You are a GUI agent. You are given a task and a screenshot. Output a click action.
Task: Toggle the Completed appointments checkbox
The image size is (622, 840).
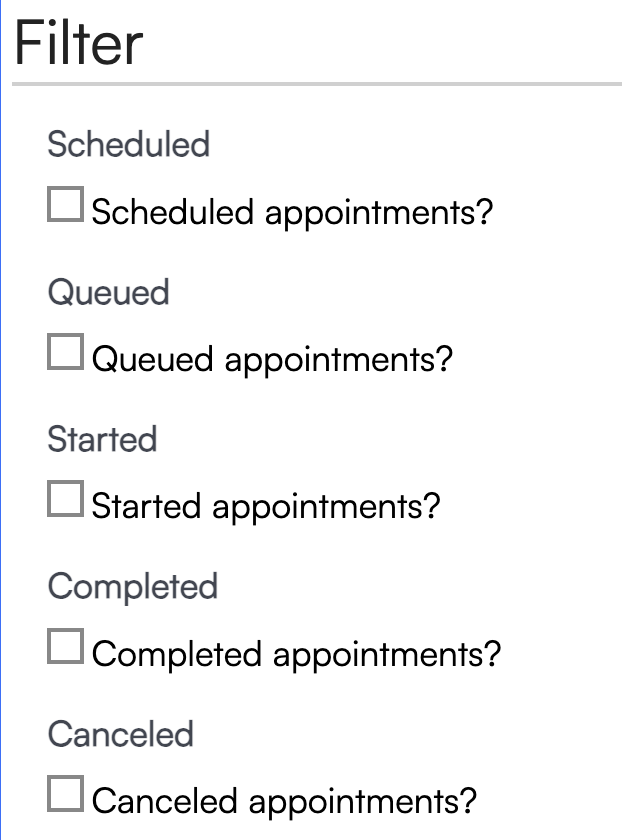click(65, 648)
